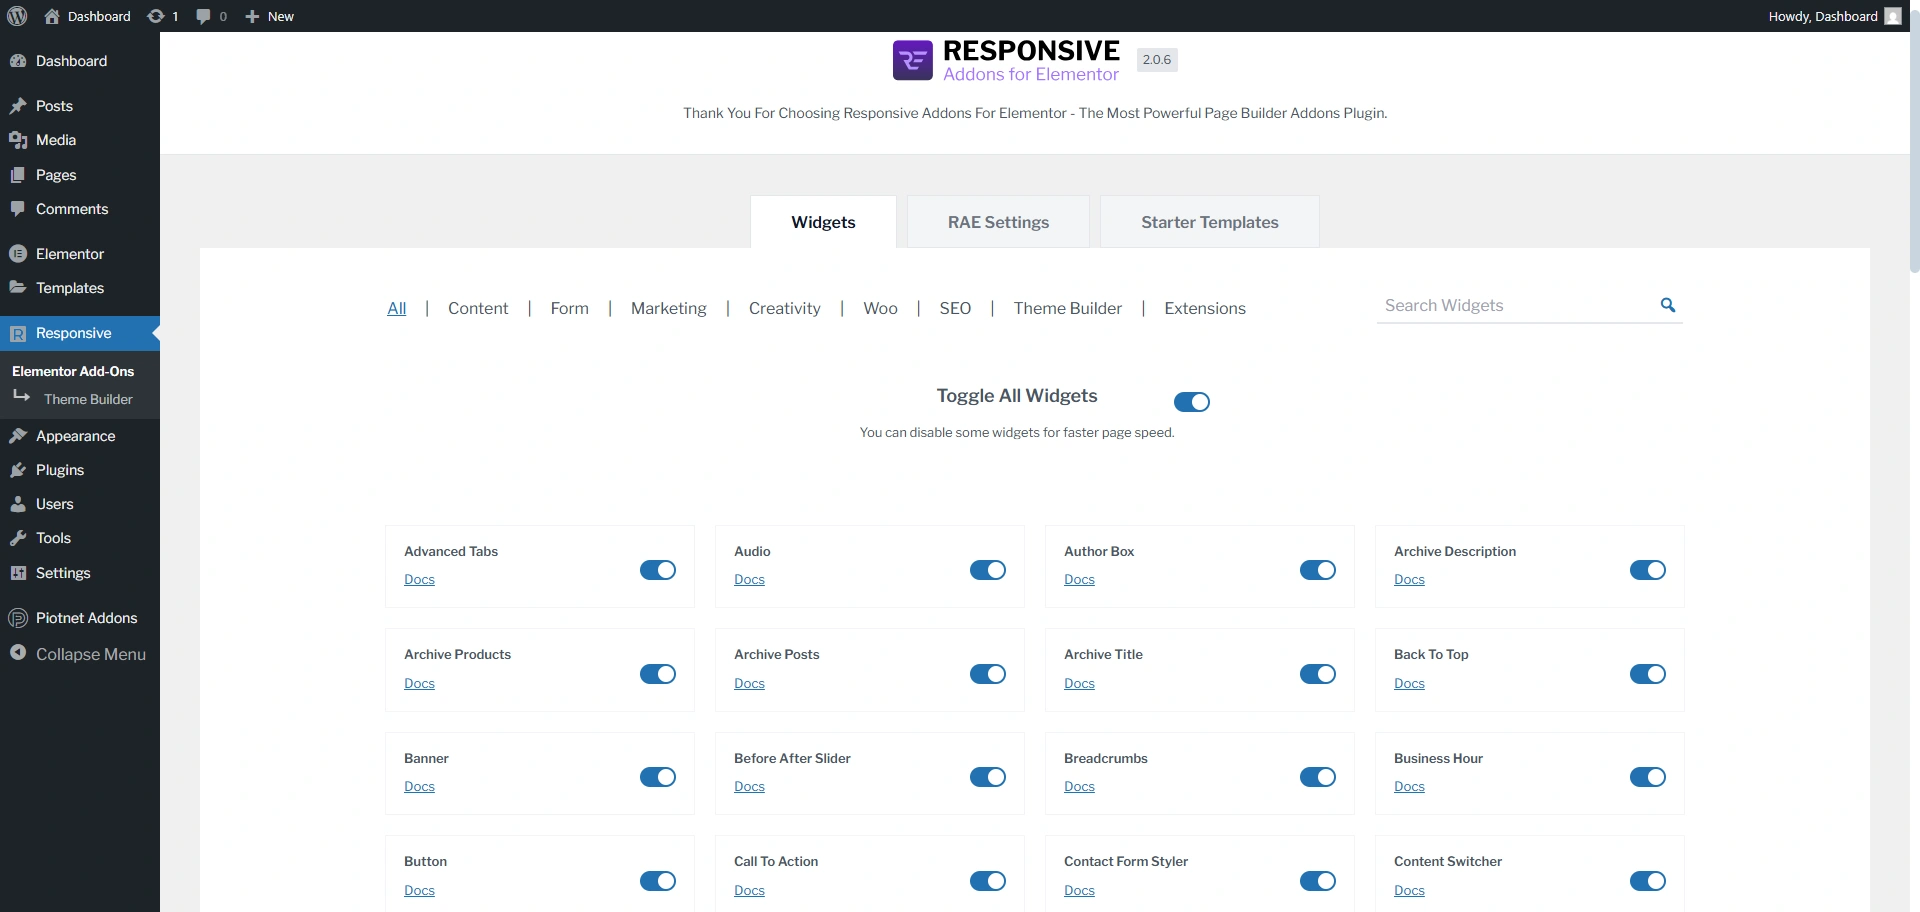Toggle the Author Box widget switch
The width and height of the screenshot is (1920, 912).
tap(1318, 570)
